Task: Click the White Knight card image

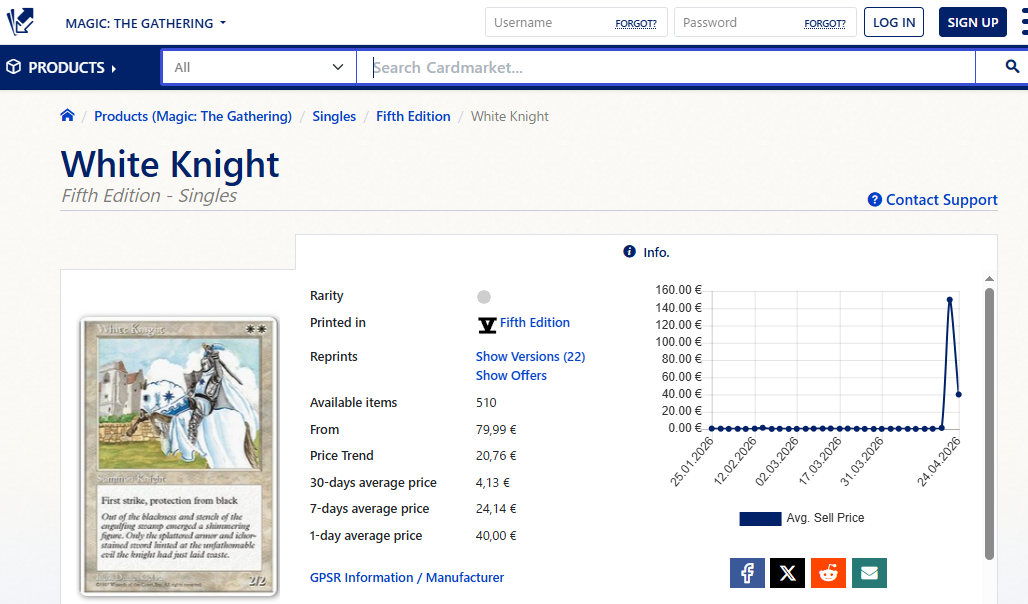Action: click(179, 456)
